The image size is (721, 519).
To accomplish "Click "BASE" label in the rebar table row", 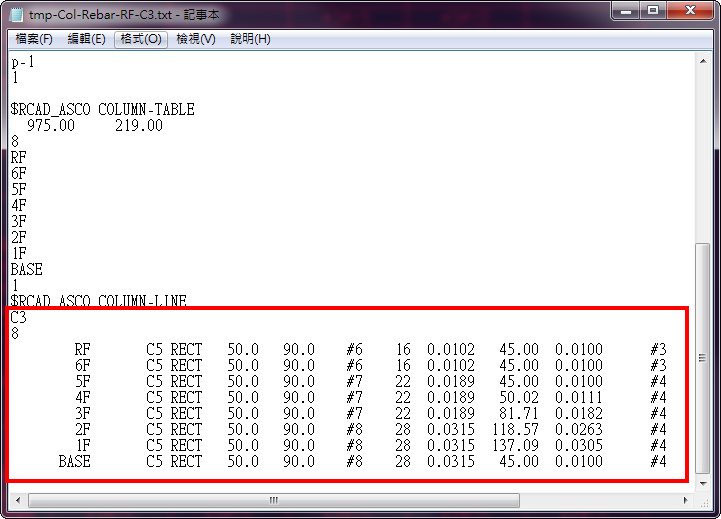I will tap(74, 461).
